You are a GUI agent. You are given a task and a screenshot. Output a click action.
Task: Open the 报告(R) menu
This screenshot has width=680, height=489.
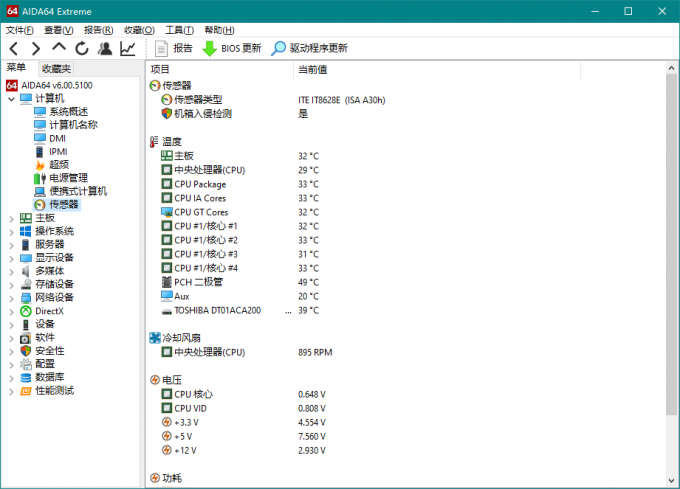(x=98, y=30)
